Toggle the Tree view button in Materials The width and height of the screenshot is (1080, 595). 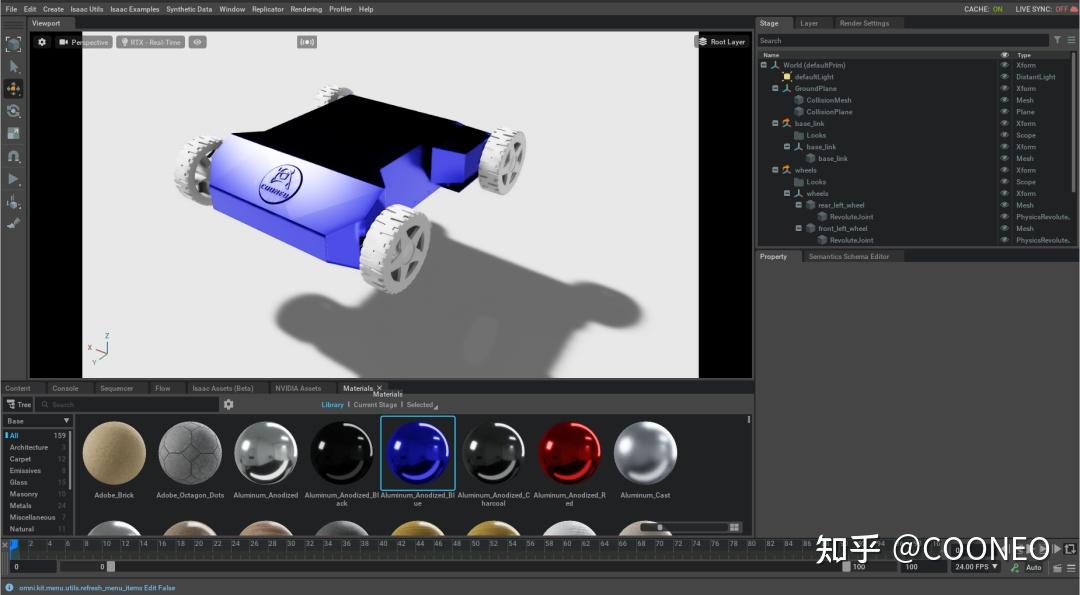(19, 405)
